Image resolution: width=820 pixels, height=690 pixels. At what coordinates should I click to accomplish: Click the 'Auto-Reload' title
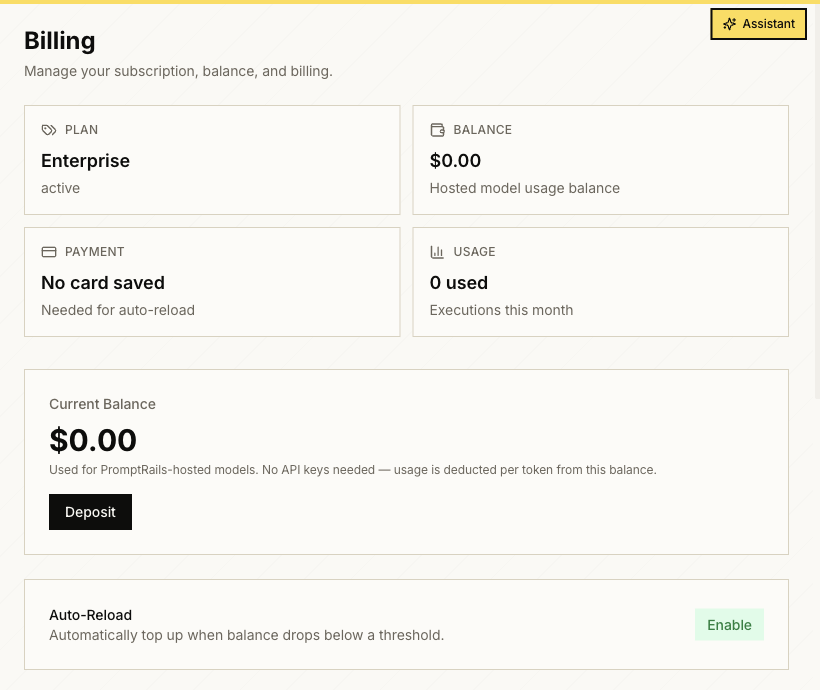click(90, 615)
